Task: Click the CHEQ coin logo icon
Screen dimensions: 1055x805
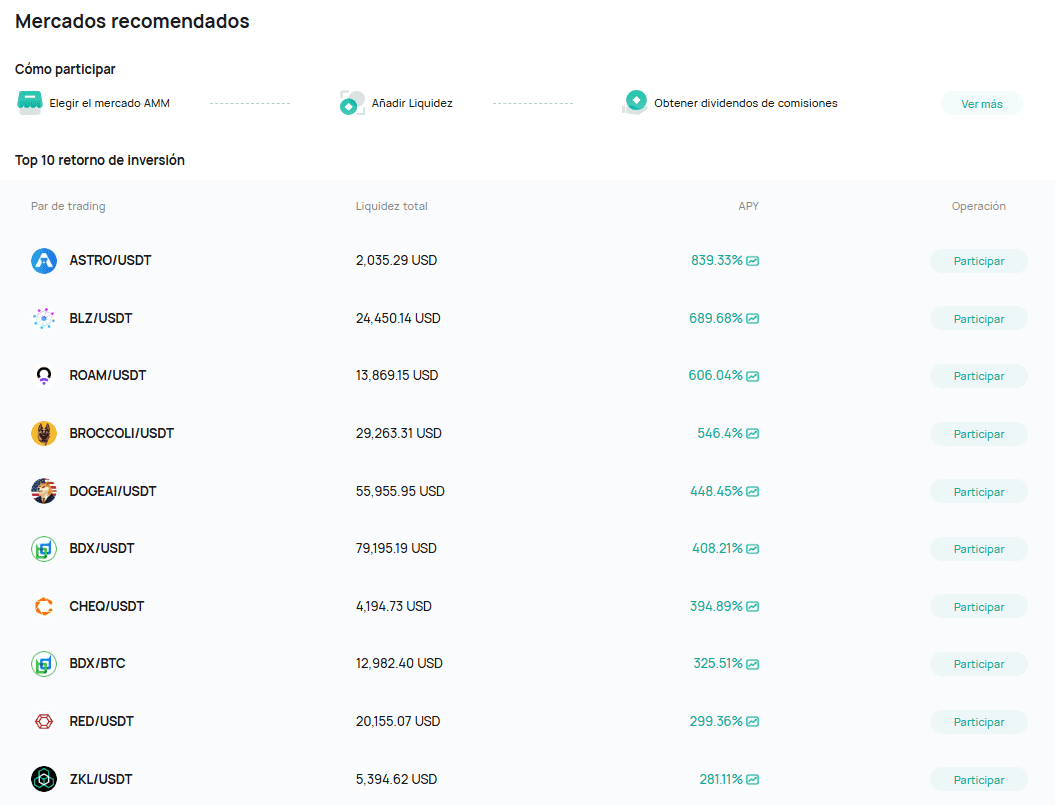Action: (x=44, y=606)
